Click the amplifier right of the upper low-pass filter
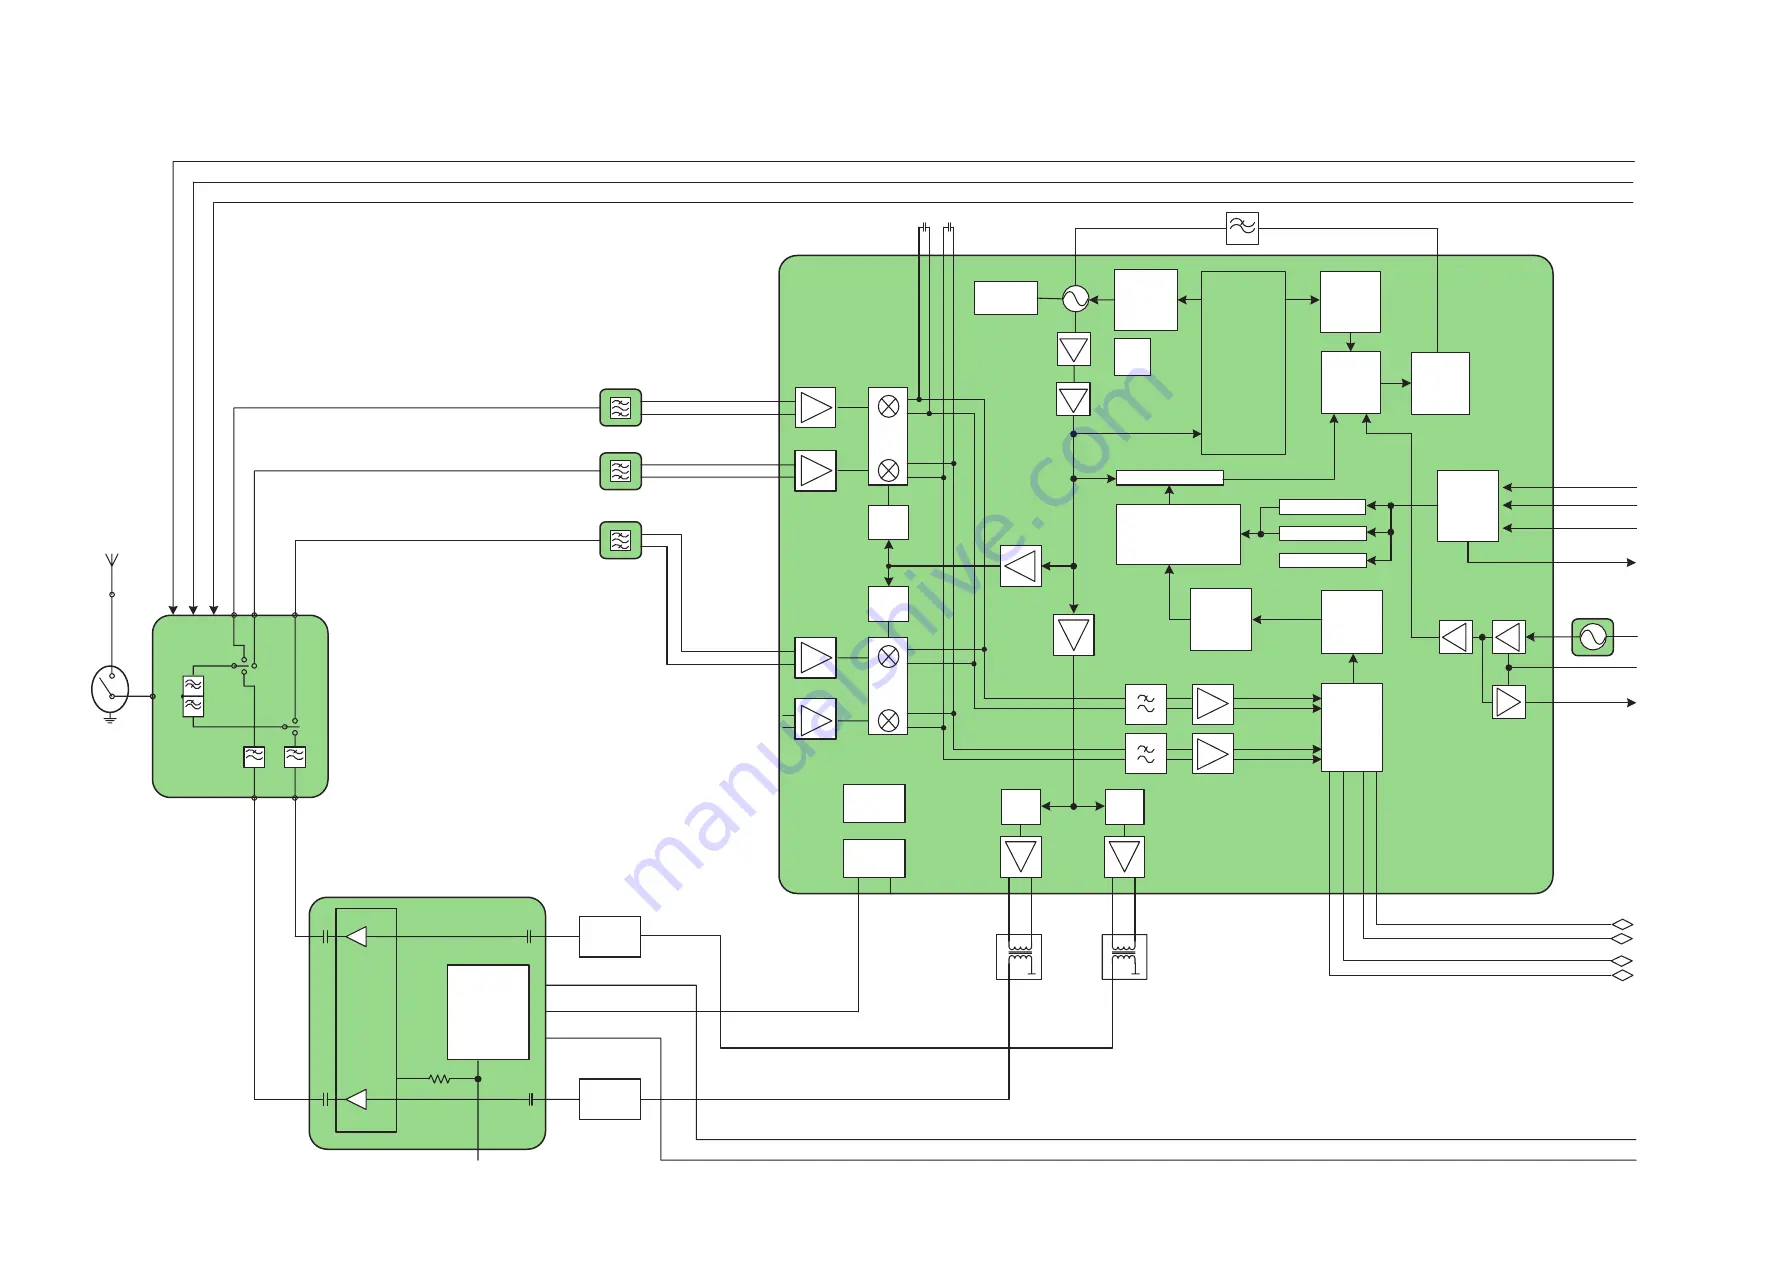Viewport: 1787px width, 1263px height. [x=1213, y=705]
